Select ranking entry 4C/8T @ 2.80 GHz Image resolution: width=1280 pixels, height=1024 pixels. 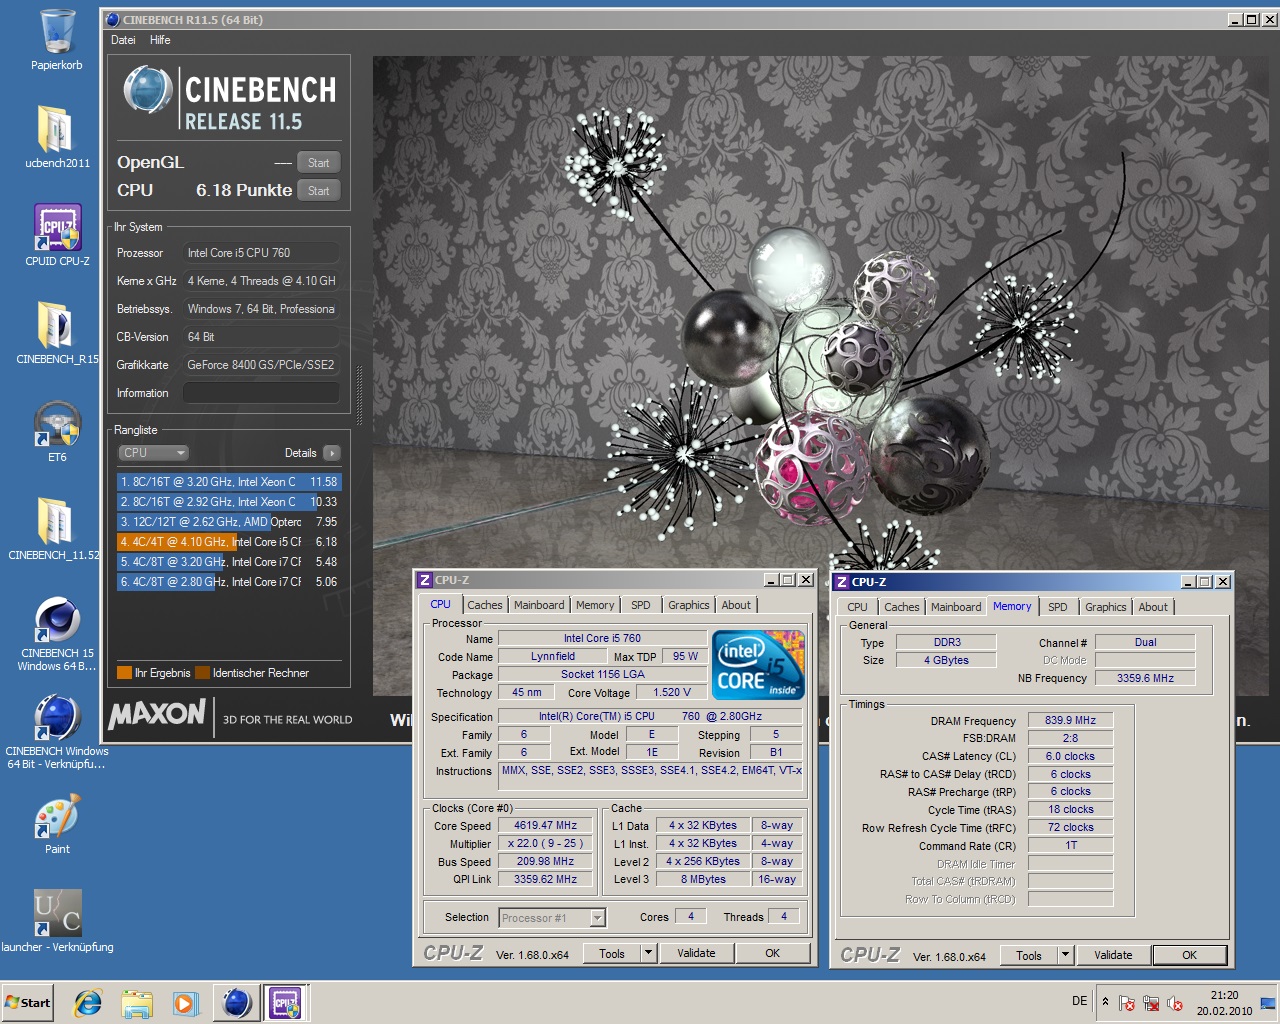click(x=229, y=582)
